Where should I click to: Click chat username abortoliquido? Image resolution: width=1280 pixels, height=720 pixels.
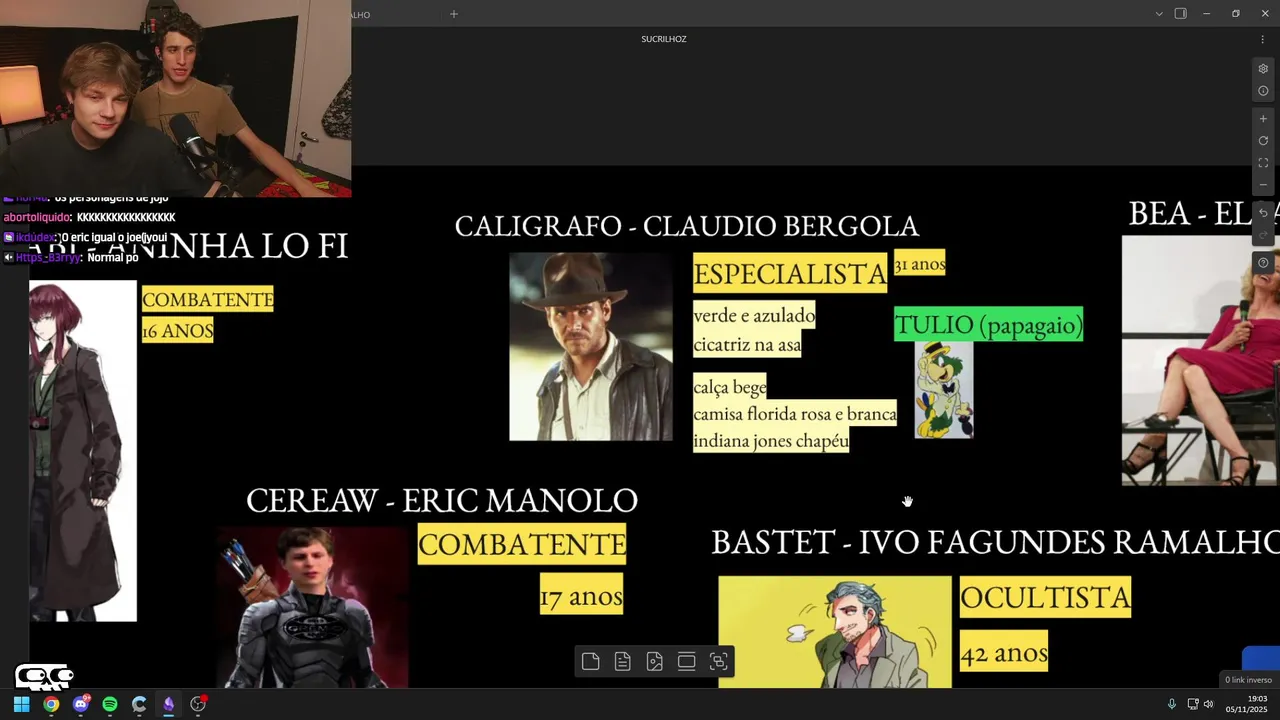37,217
